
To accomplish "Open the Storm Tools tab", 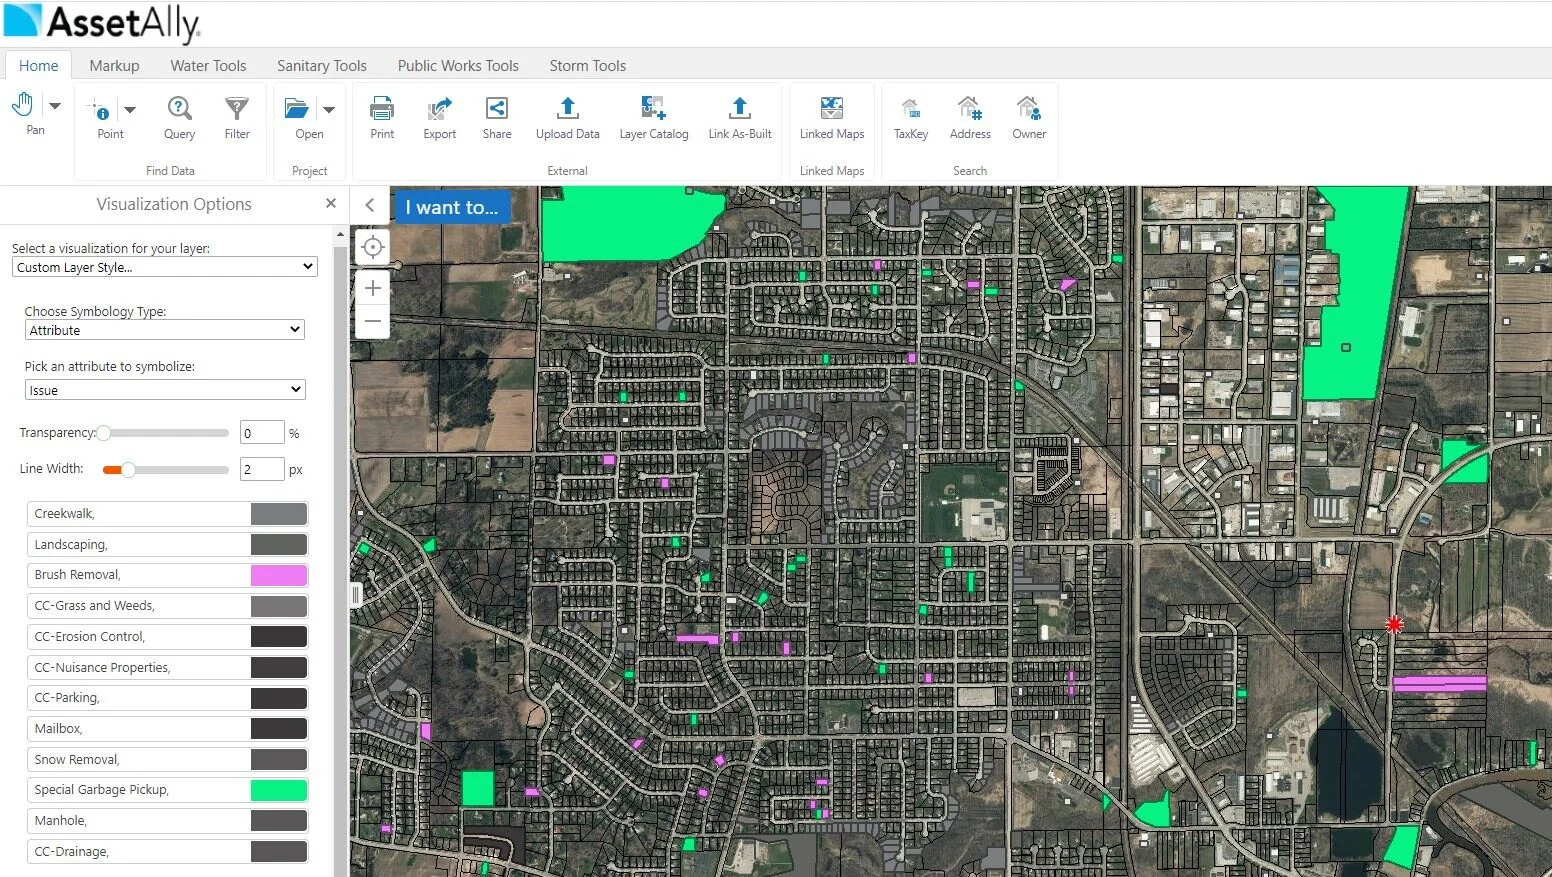I will coord(588,65).
